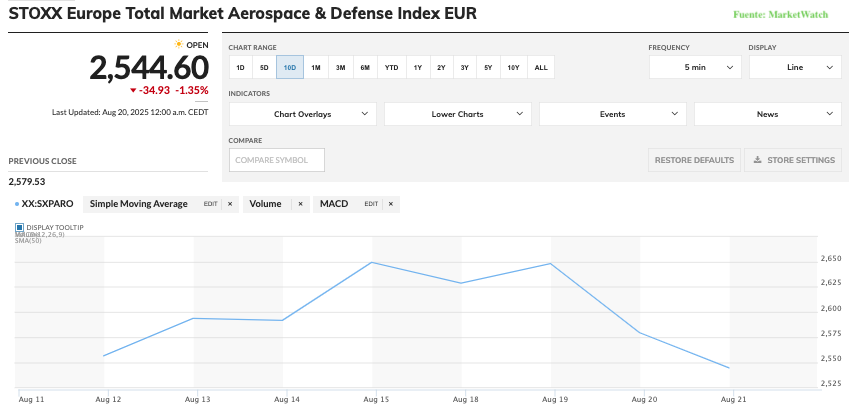860x410 pixels.
Task: Toggle the Display Tooltip checkbox
Action: click(x=19, y=228)
